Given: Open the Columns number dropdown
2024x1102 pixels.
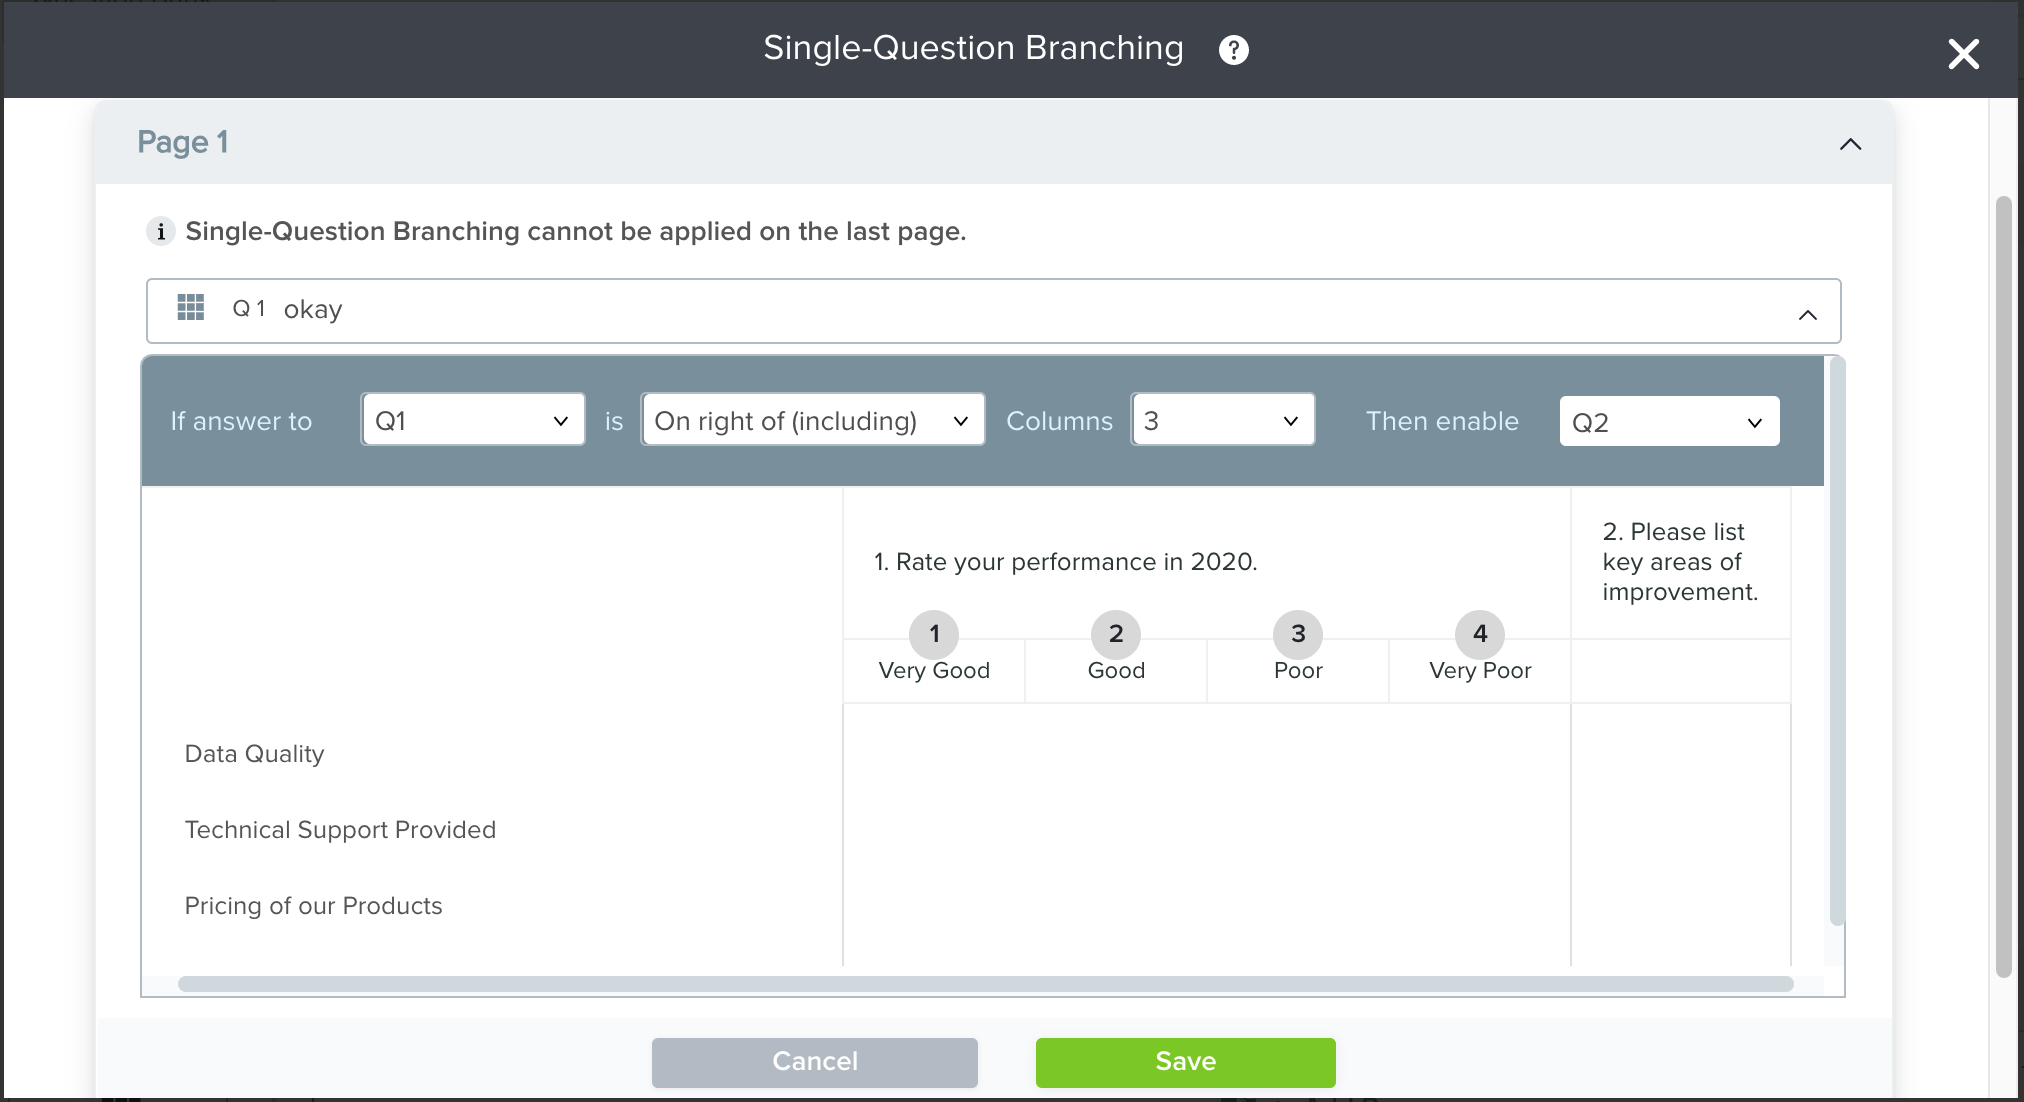Looking at the screenshot, I should (x=1222, y=421).
